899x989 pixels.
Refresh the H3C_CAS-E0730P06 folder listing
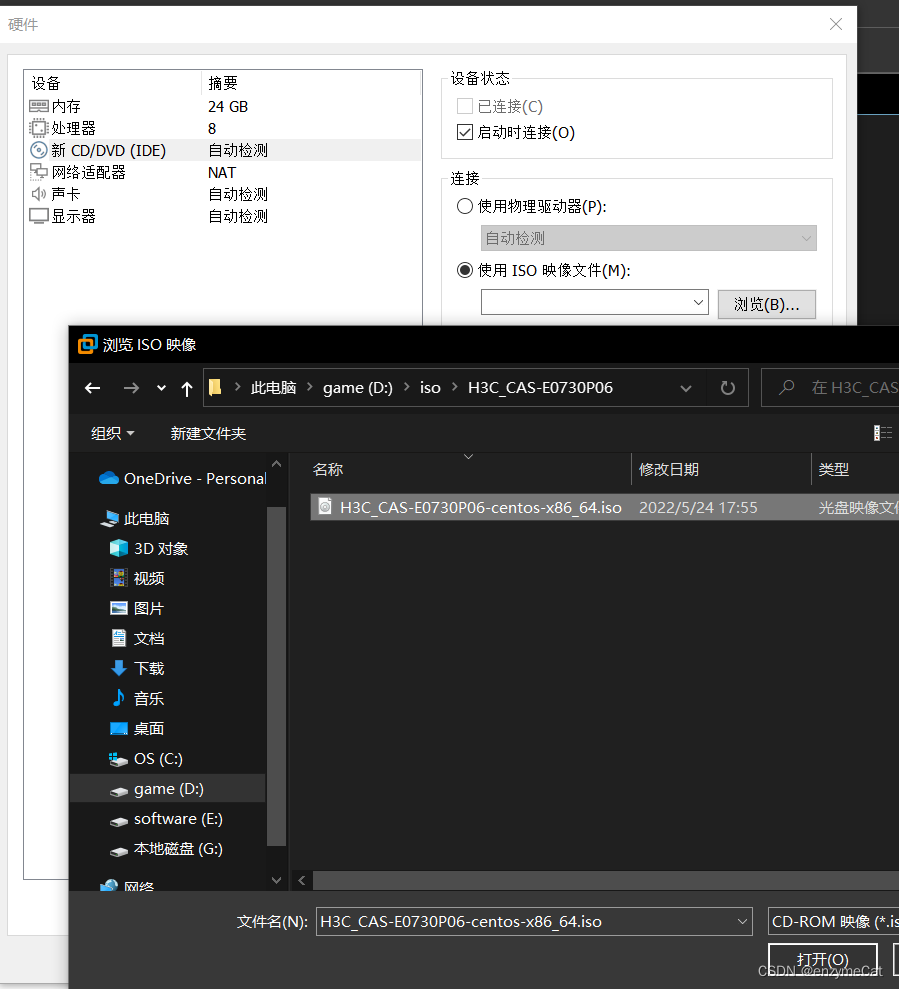[x=727, y=388]
